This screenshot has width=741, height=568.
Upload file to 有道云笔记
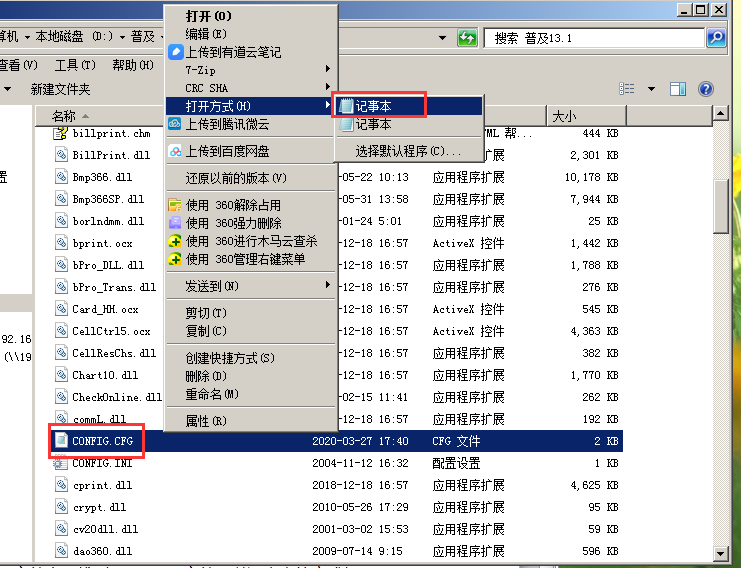pos(232,52)
